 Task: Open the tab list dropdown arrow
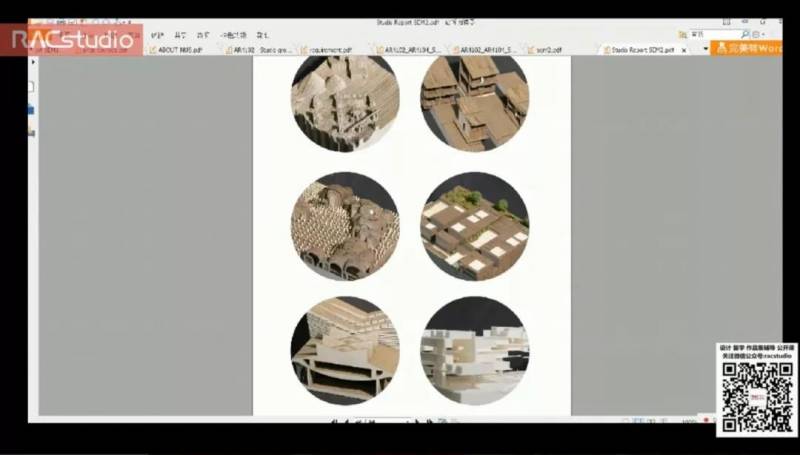point(705,48)
